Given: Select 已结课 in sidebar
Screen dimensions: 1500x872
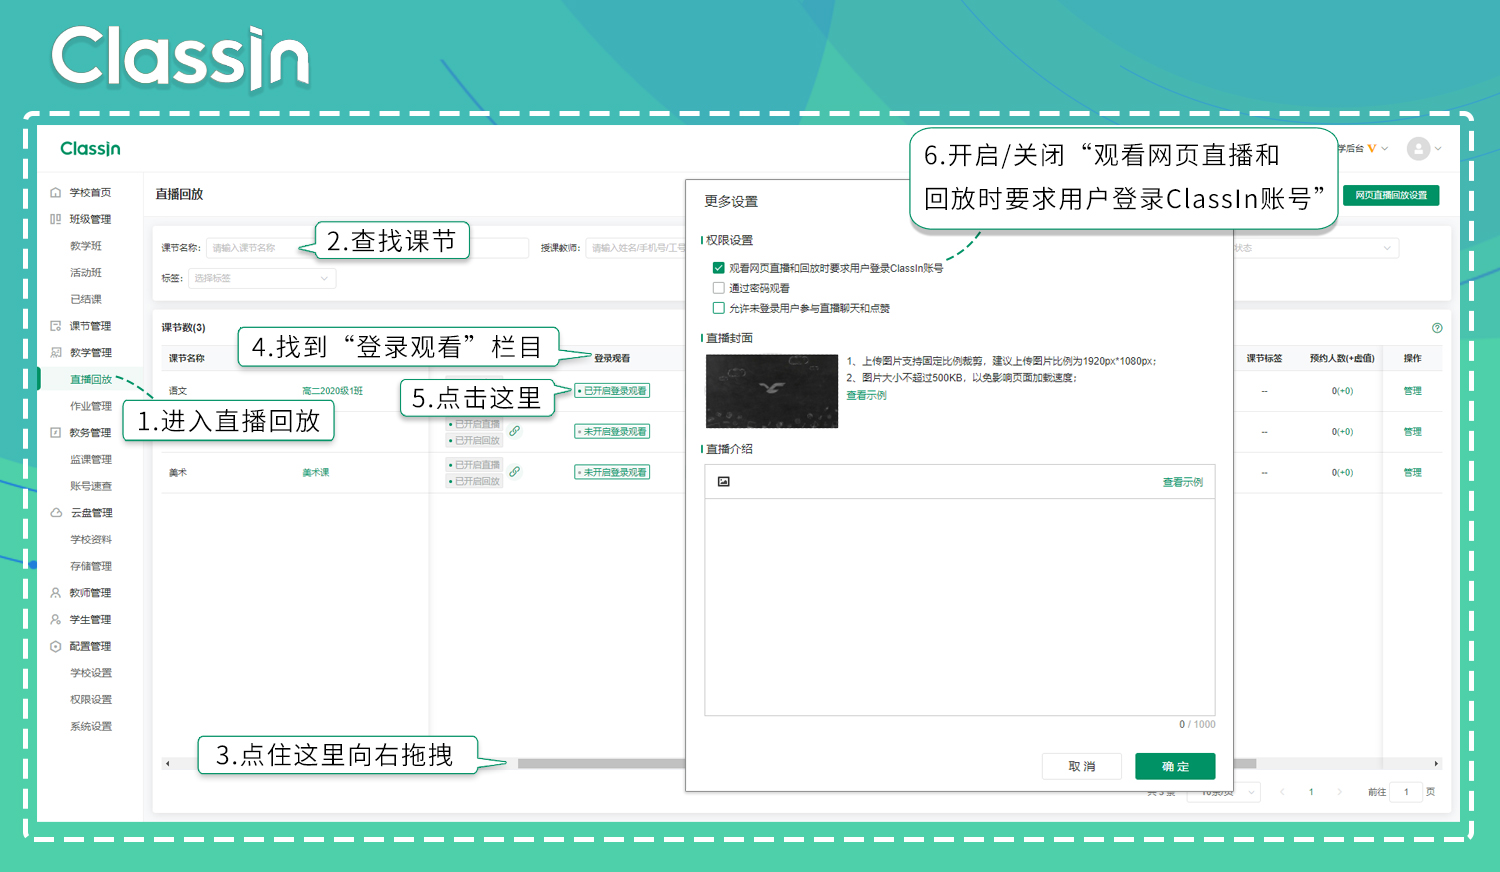Looking at the screenshot, I should click(86, 299).
